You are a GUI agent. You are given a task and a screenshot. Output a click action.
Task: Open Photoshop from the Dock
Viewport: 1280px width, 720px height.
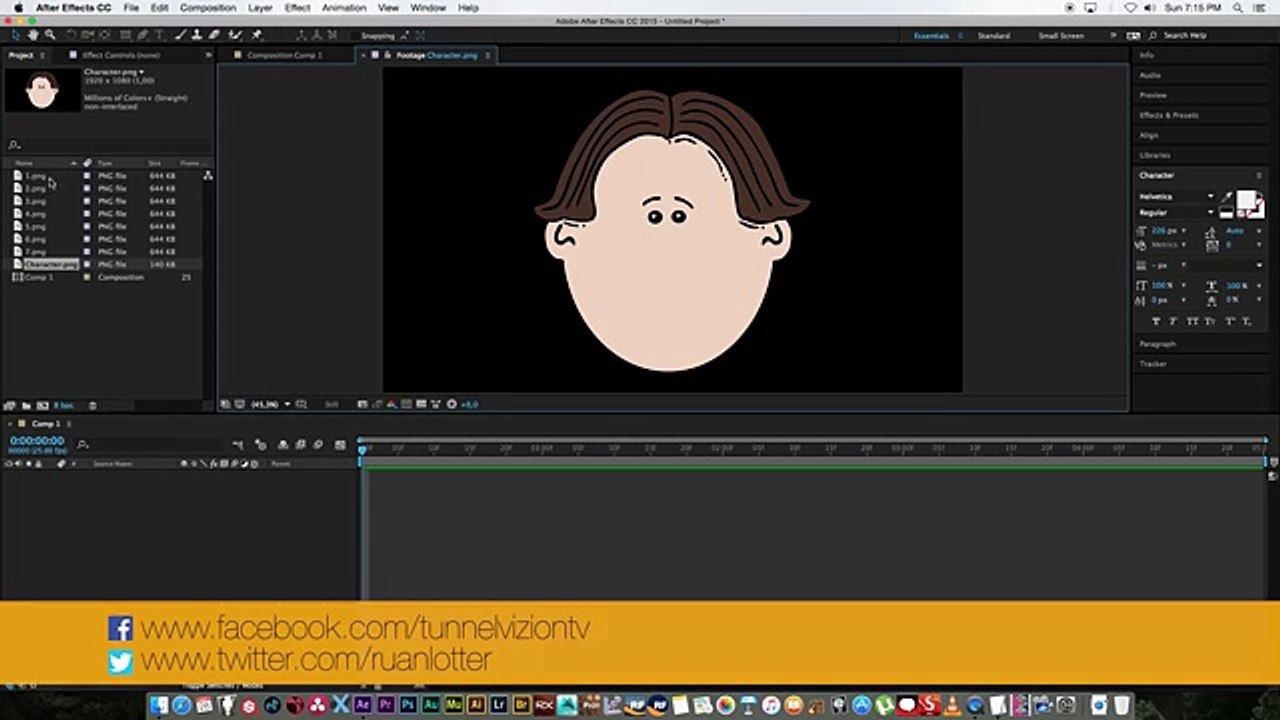[x=408, y=705]
